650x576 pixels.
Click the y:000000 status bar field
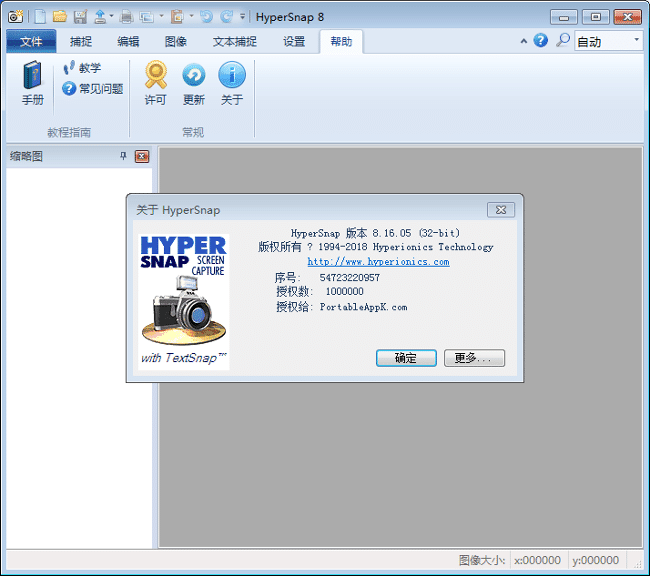595,560
